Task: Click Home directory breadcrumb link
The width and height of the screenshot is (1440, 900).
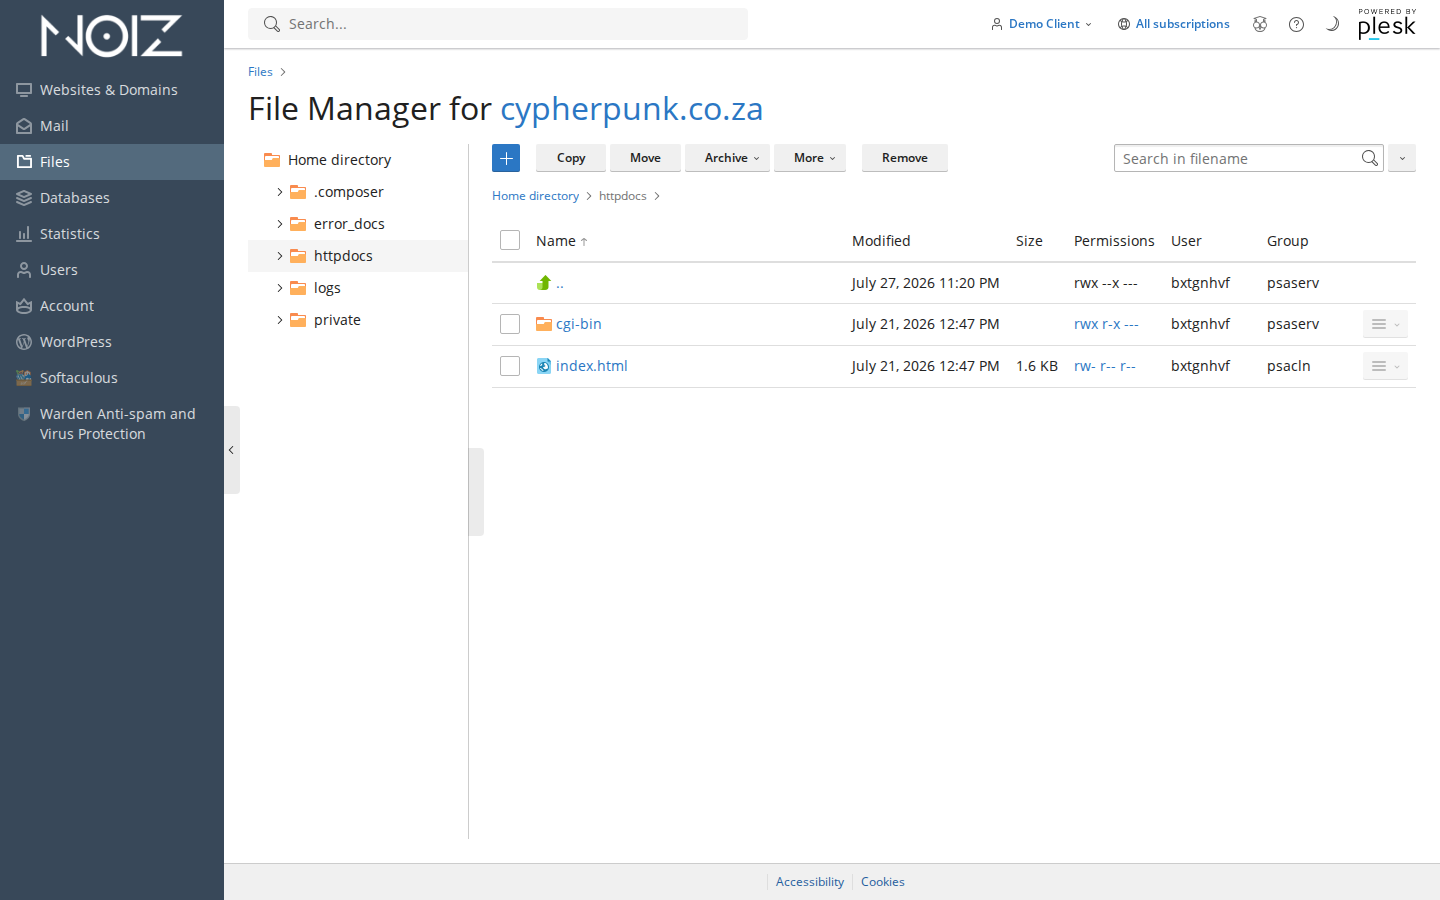Action: click(535, 196)
